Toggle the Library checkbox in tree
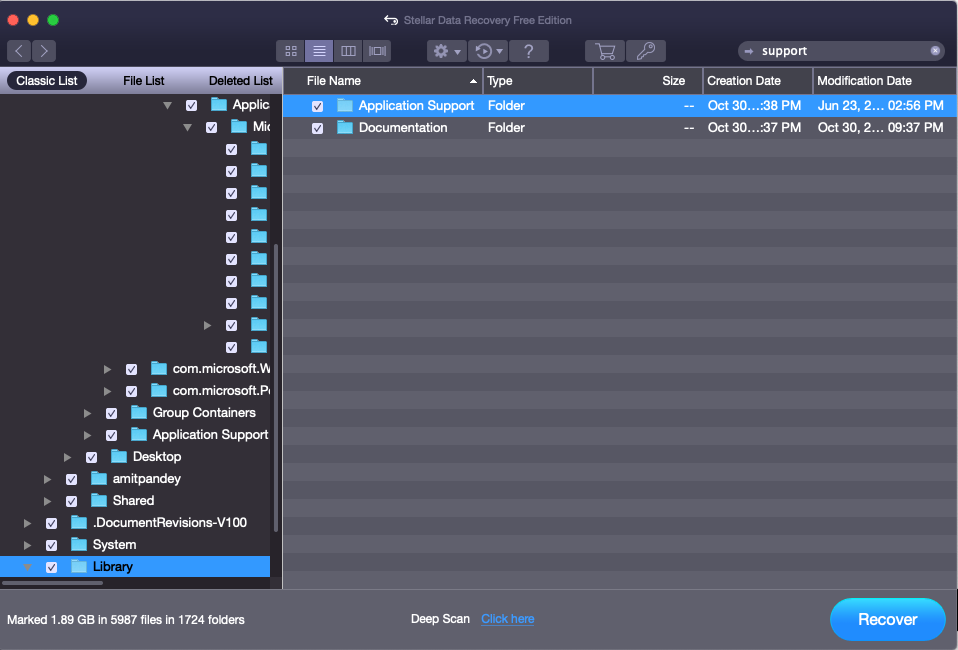958x650 pixels. click(x=51, y=568)
